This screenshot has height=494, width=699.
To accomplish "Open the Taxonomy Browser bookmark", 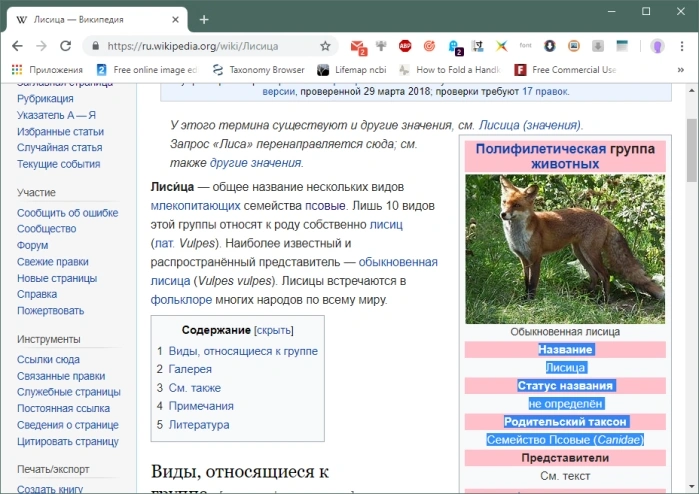I will click(259, 70).
